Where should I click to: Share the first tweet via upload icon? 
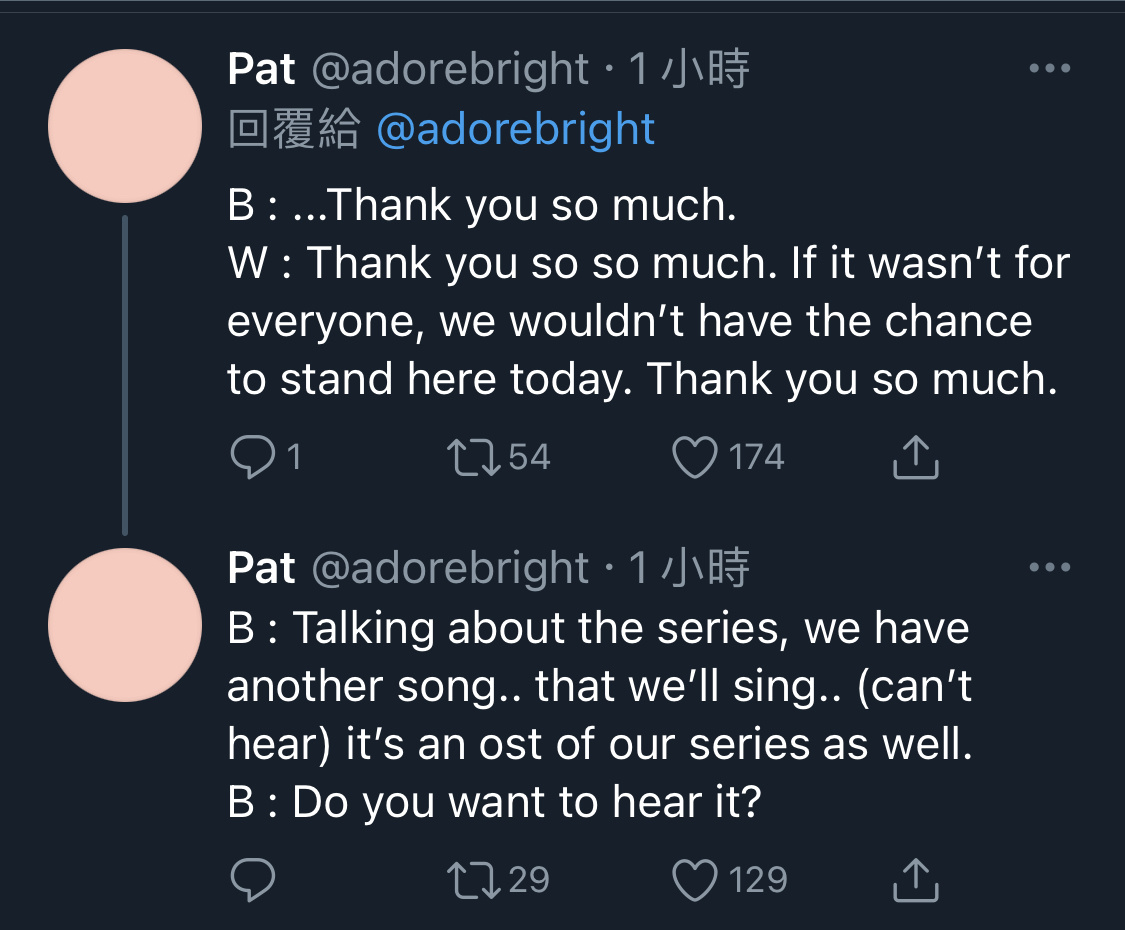coord(915,456)
